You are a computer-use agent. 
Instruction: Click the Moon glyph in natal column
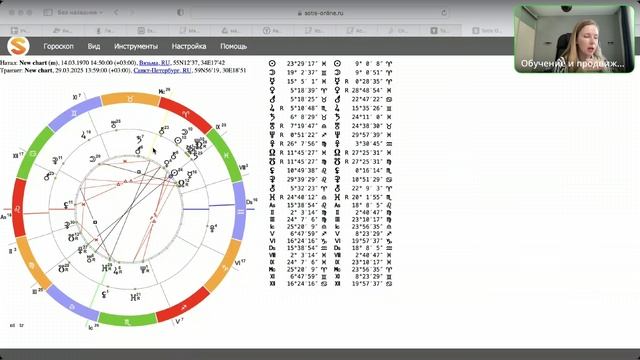pyautogui.click(x=272, y=72)
